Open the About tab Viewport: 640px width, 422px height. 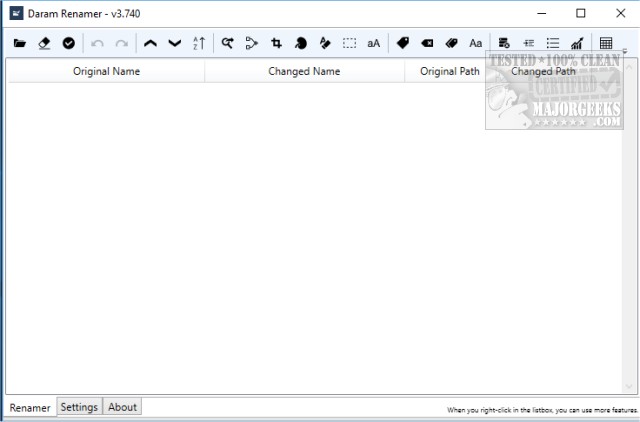(122, 407)
